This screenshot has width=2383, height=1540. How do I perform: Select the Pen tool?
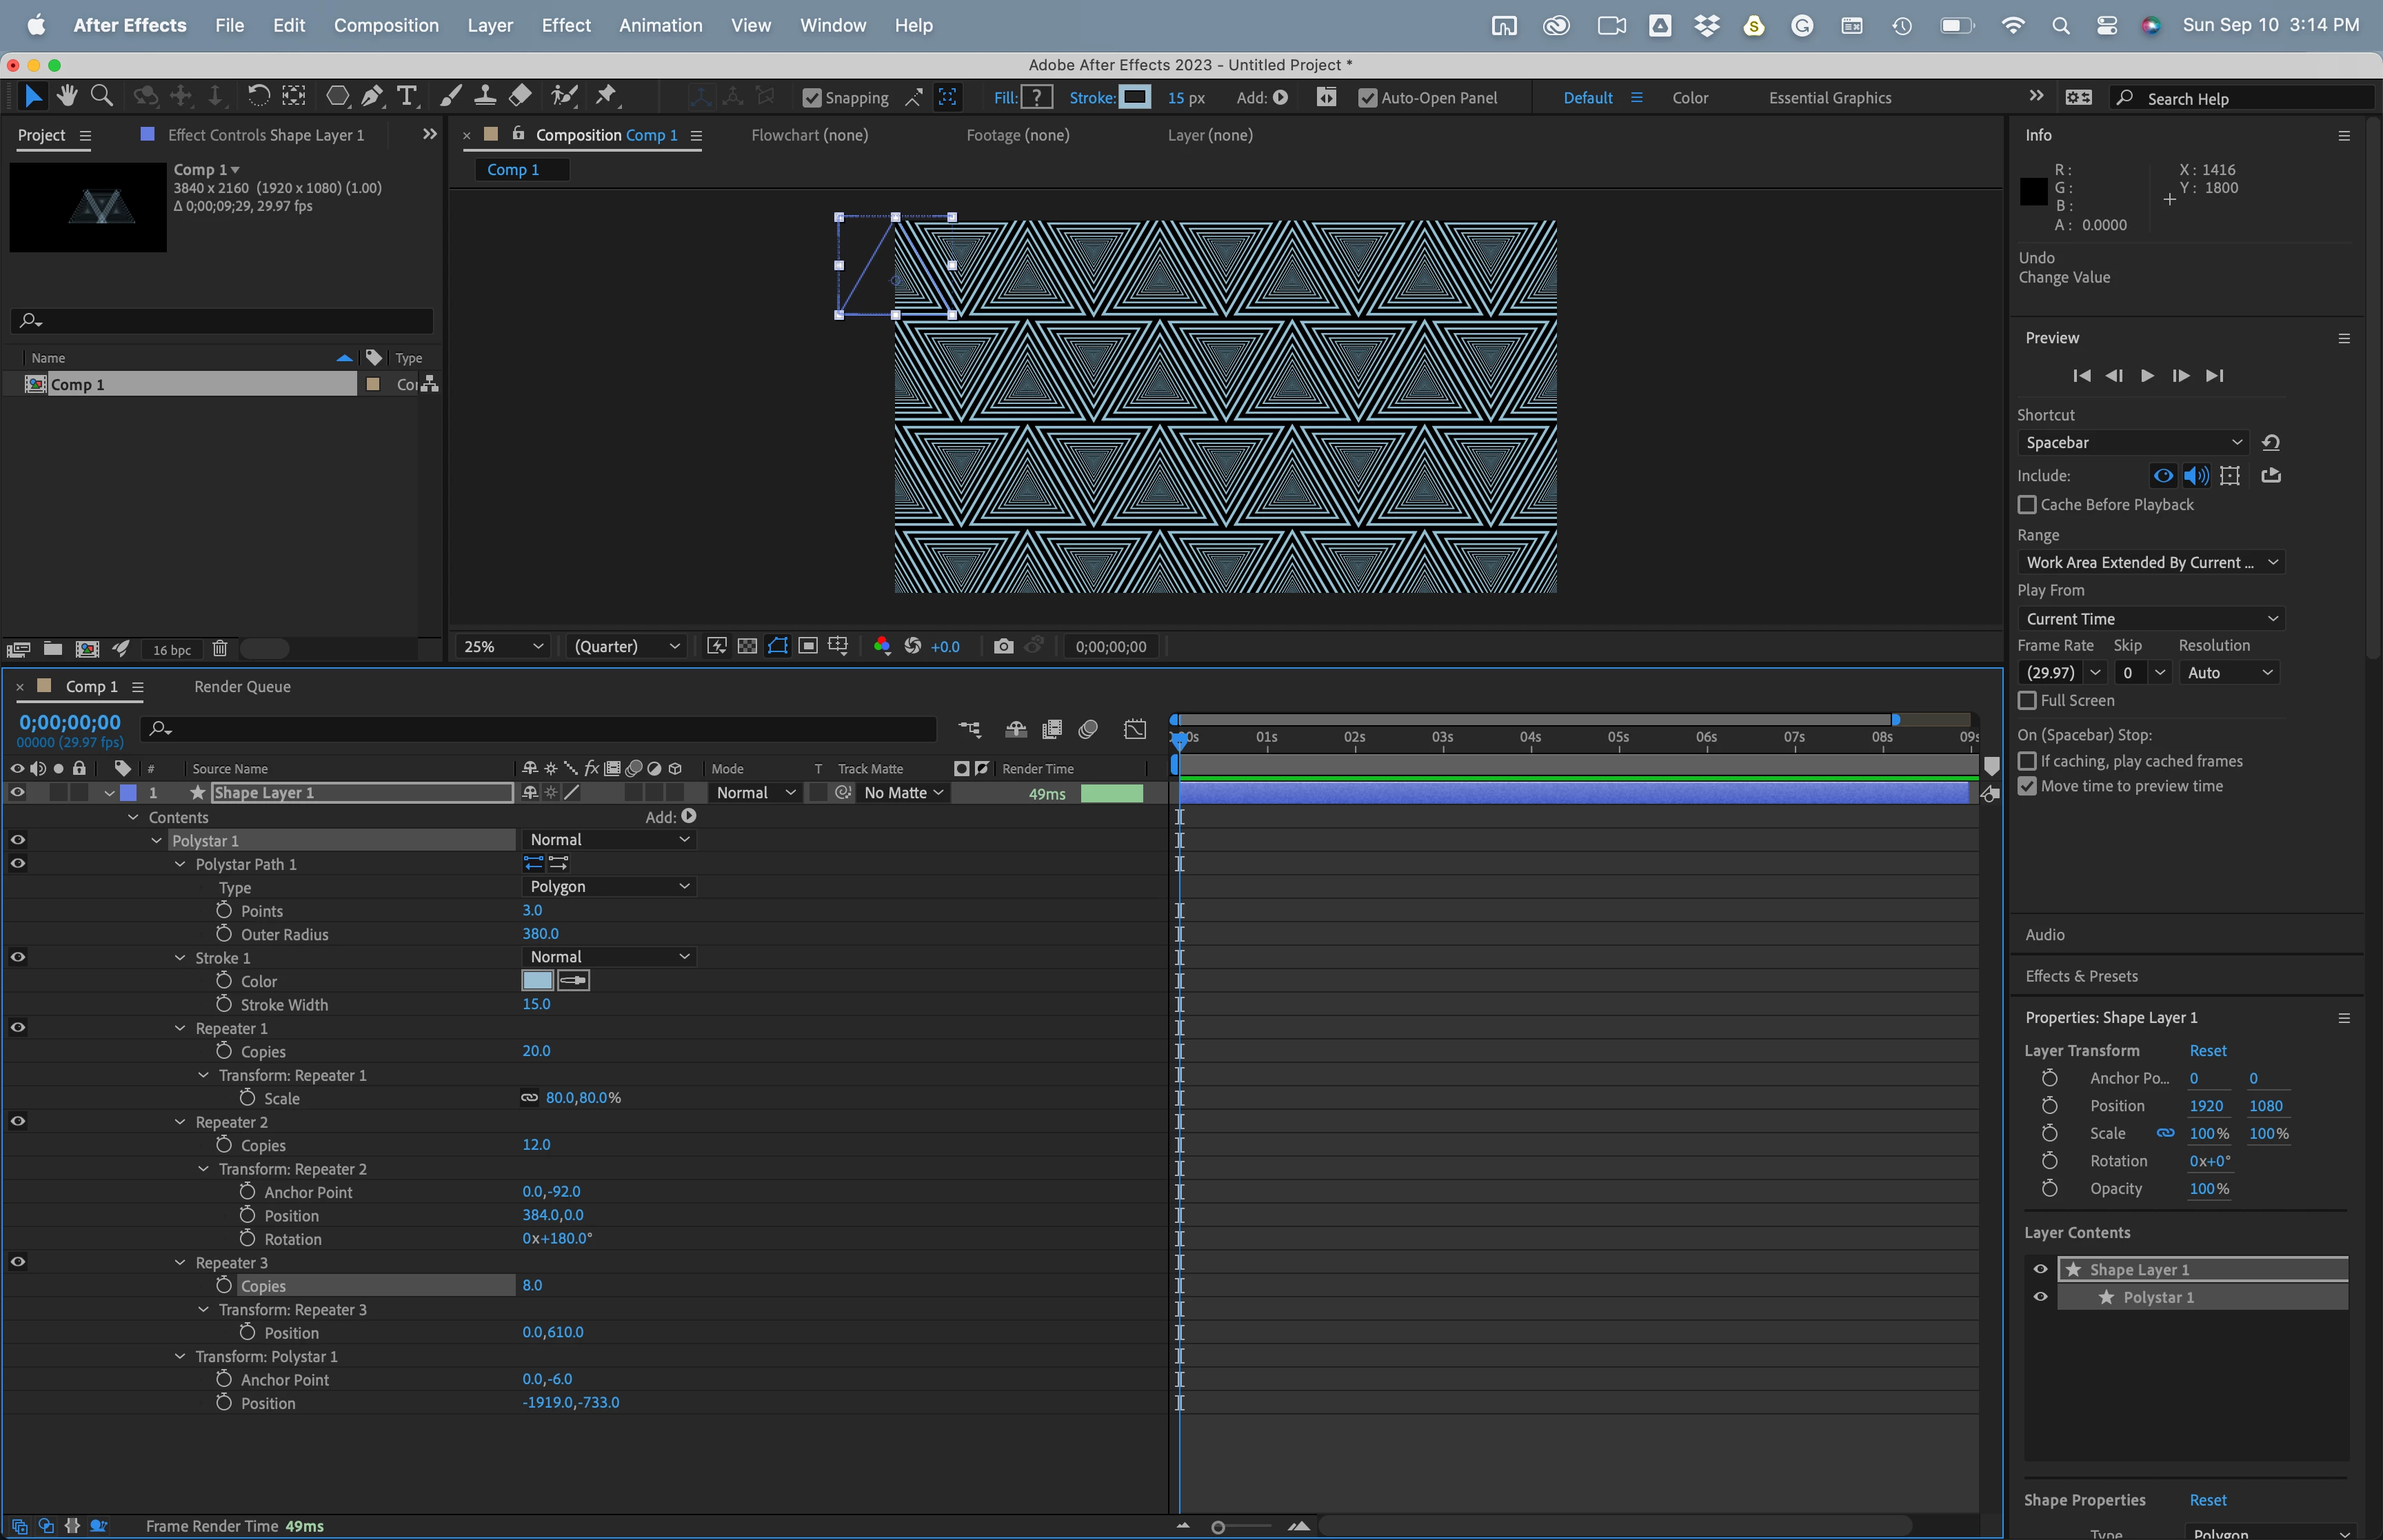372,96
